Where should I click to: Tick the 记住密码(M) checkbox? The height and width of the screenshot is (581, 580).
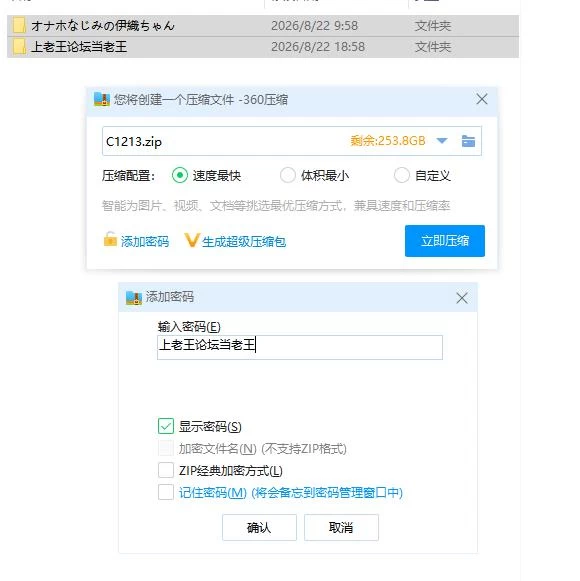point(166,492)
